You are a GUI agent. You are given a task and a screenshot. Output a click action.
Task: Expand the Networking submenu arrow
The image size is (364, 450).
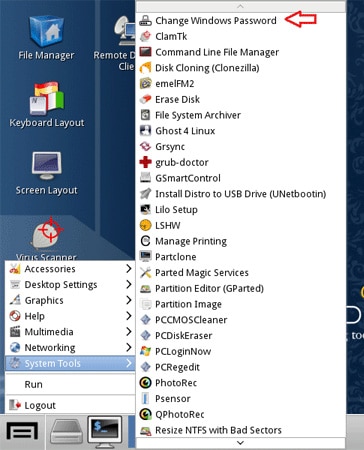(x=129, y=347)
